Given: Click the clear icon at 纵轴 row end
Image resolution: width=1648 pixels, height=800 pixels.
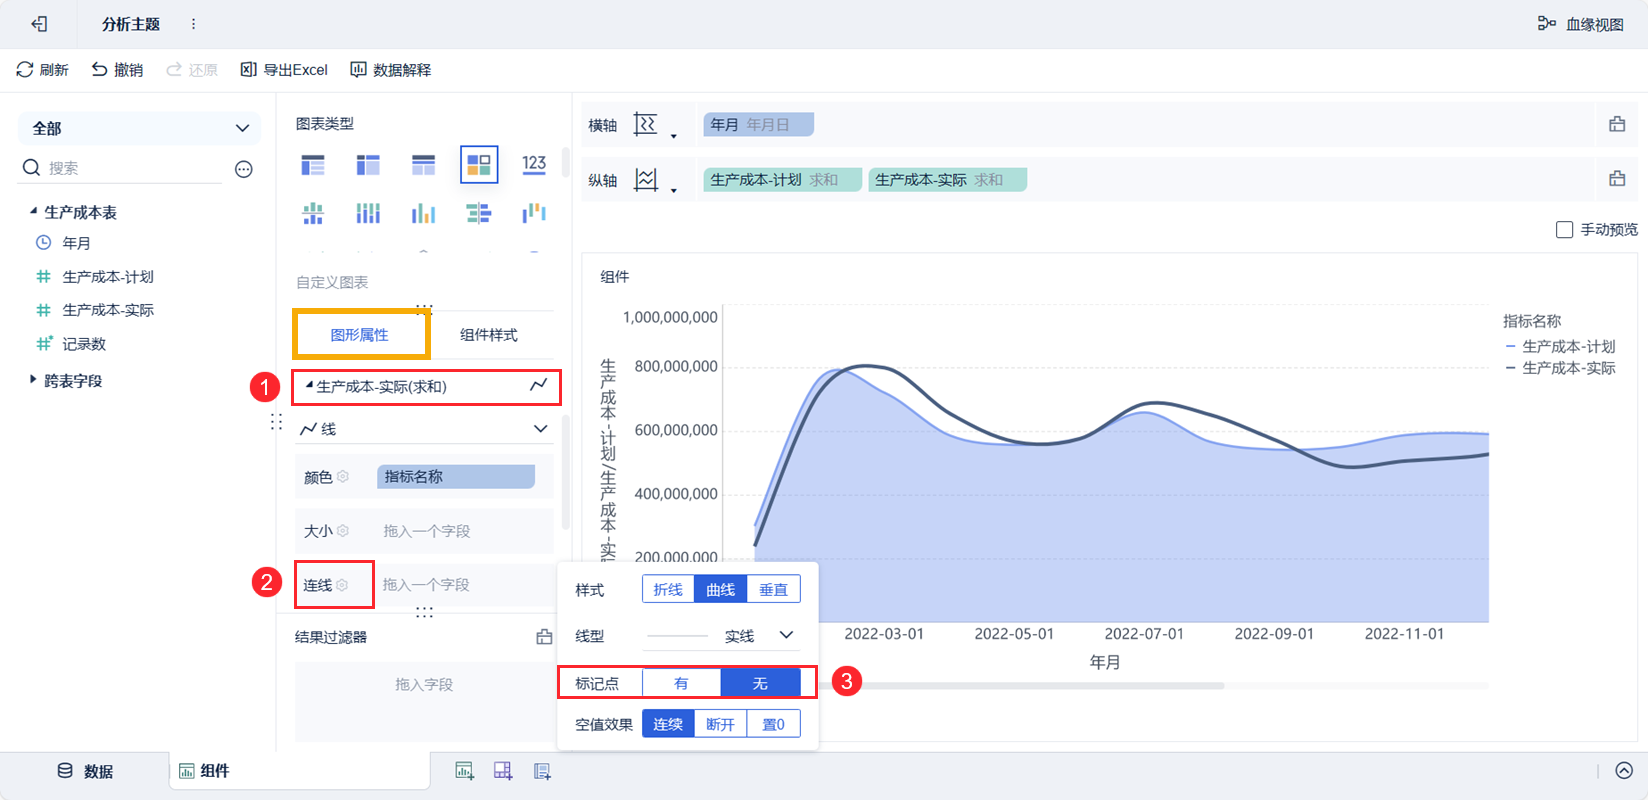Looking at the screenshot, I should tap(1617, 179).
